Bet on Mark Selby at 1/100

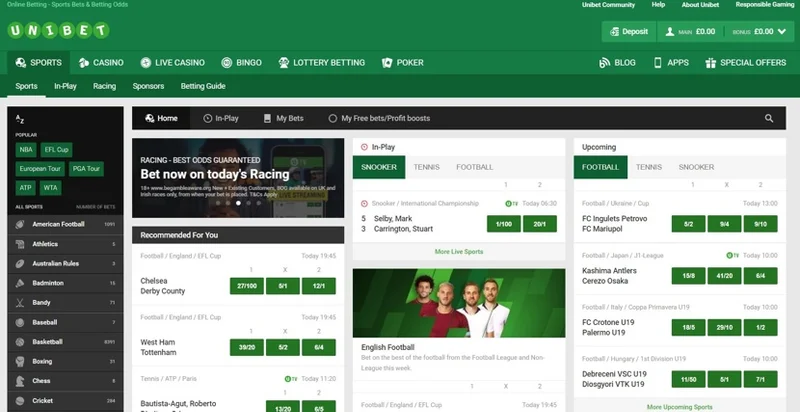pyautogui.click(x=504, y=224)
